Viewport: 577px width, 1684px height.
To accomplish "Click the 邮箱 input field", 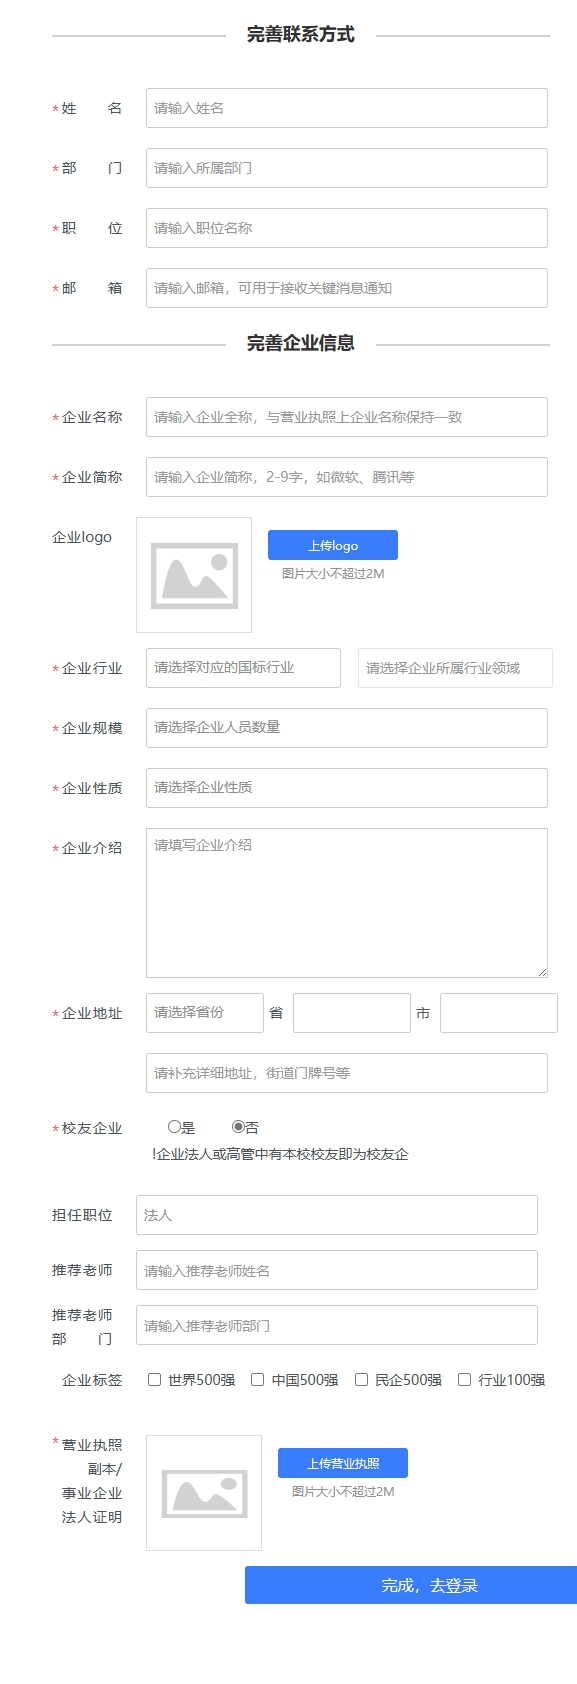I will coord(346,287).
